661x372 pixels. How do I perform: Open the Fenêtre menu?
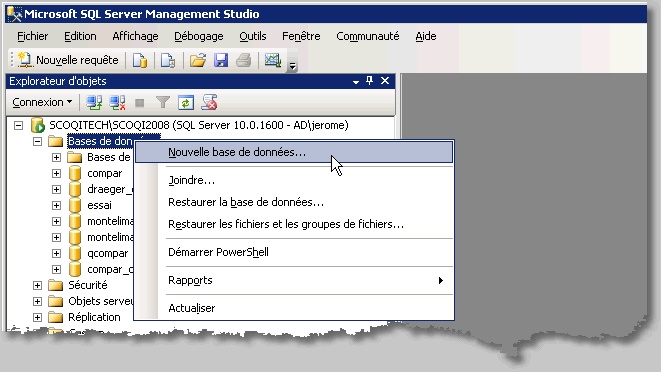click(301, 36)
